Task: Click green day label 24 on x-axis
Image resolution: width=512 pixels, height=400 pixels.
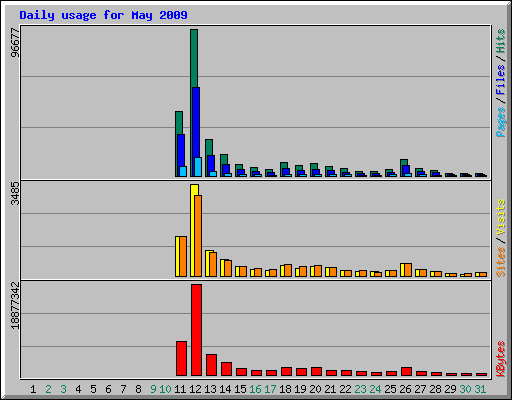Action: [375, 389]
